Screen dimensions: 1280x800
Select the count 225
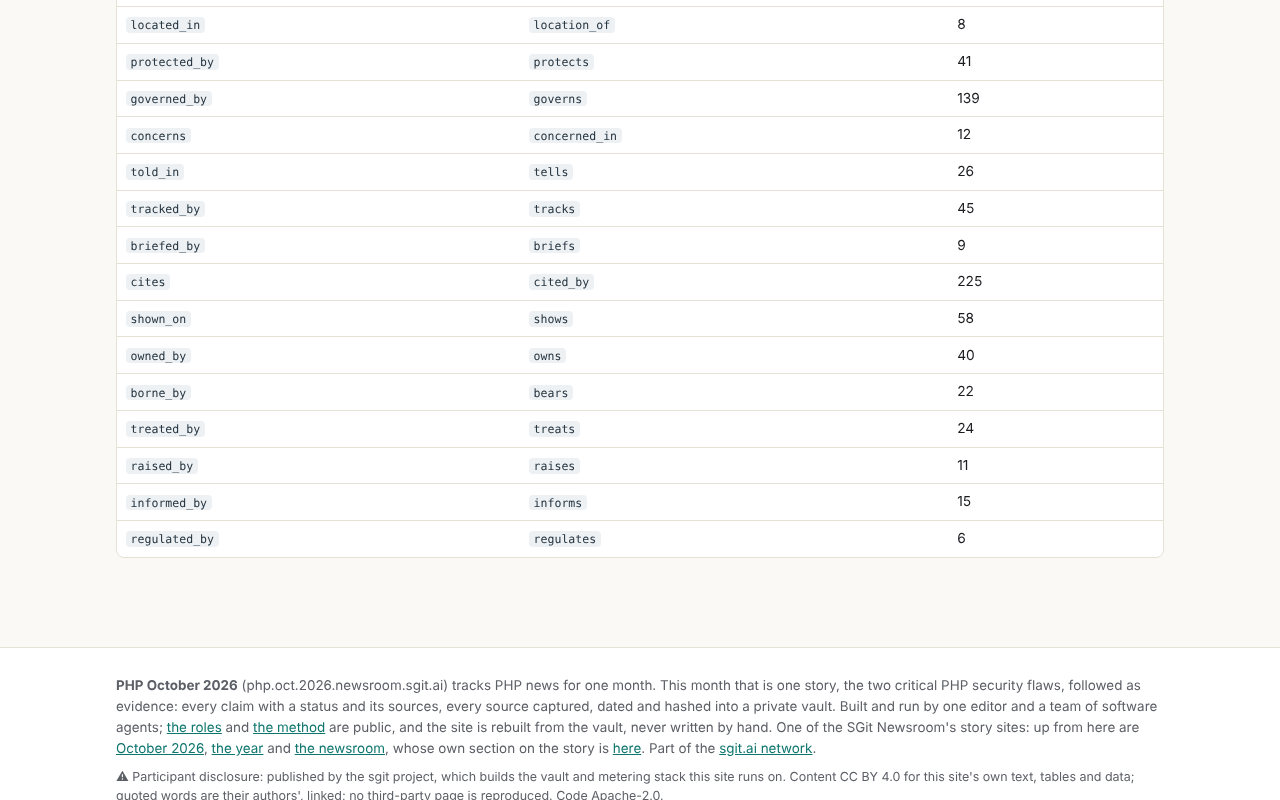[969, 281]
